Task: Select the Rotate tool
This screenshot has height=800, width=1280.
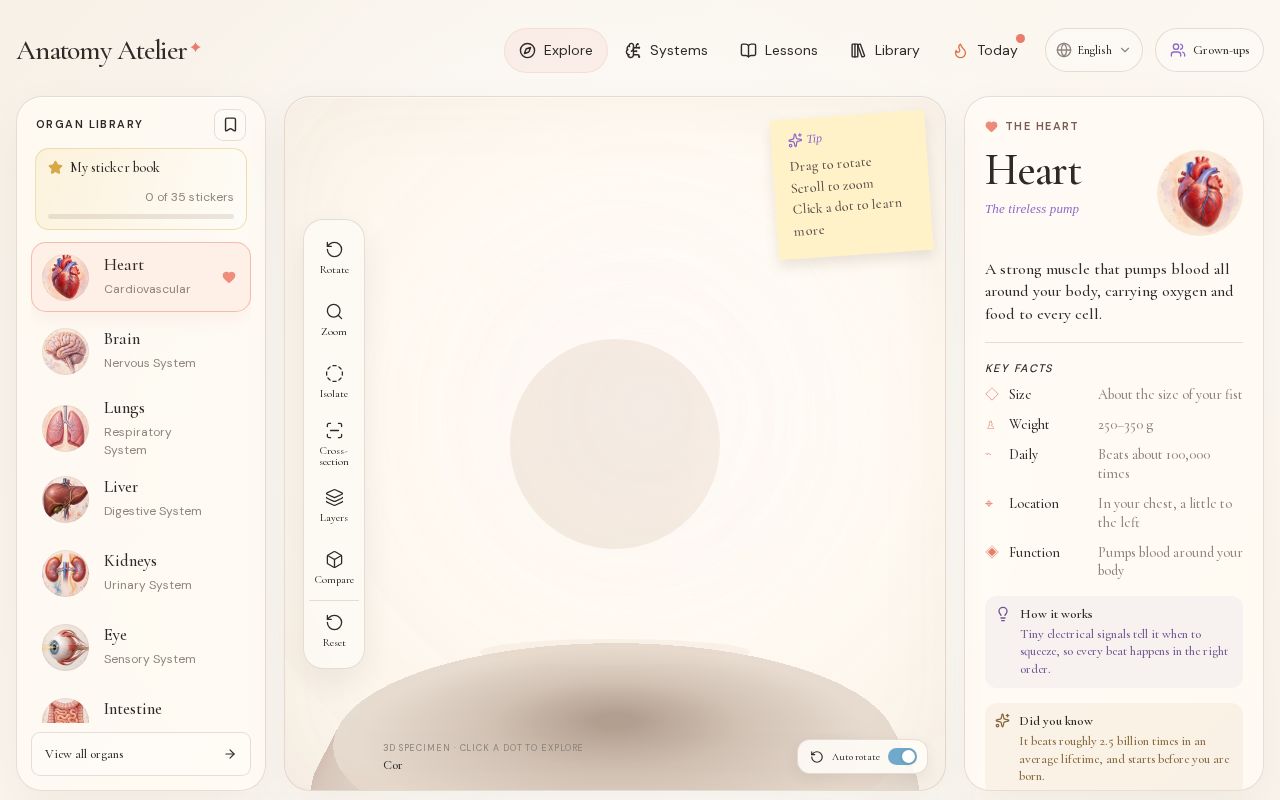Action: pos(334,257)
